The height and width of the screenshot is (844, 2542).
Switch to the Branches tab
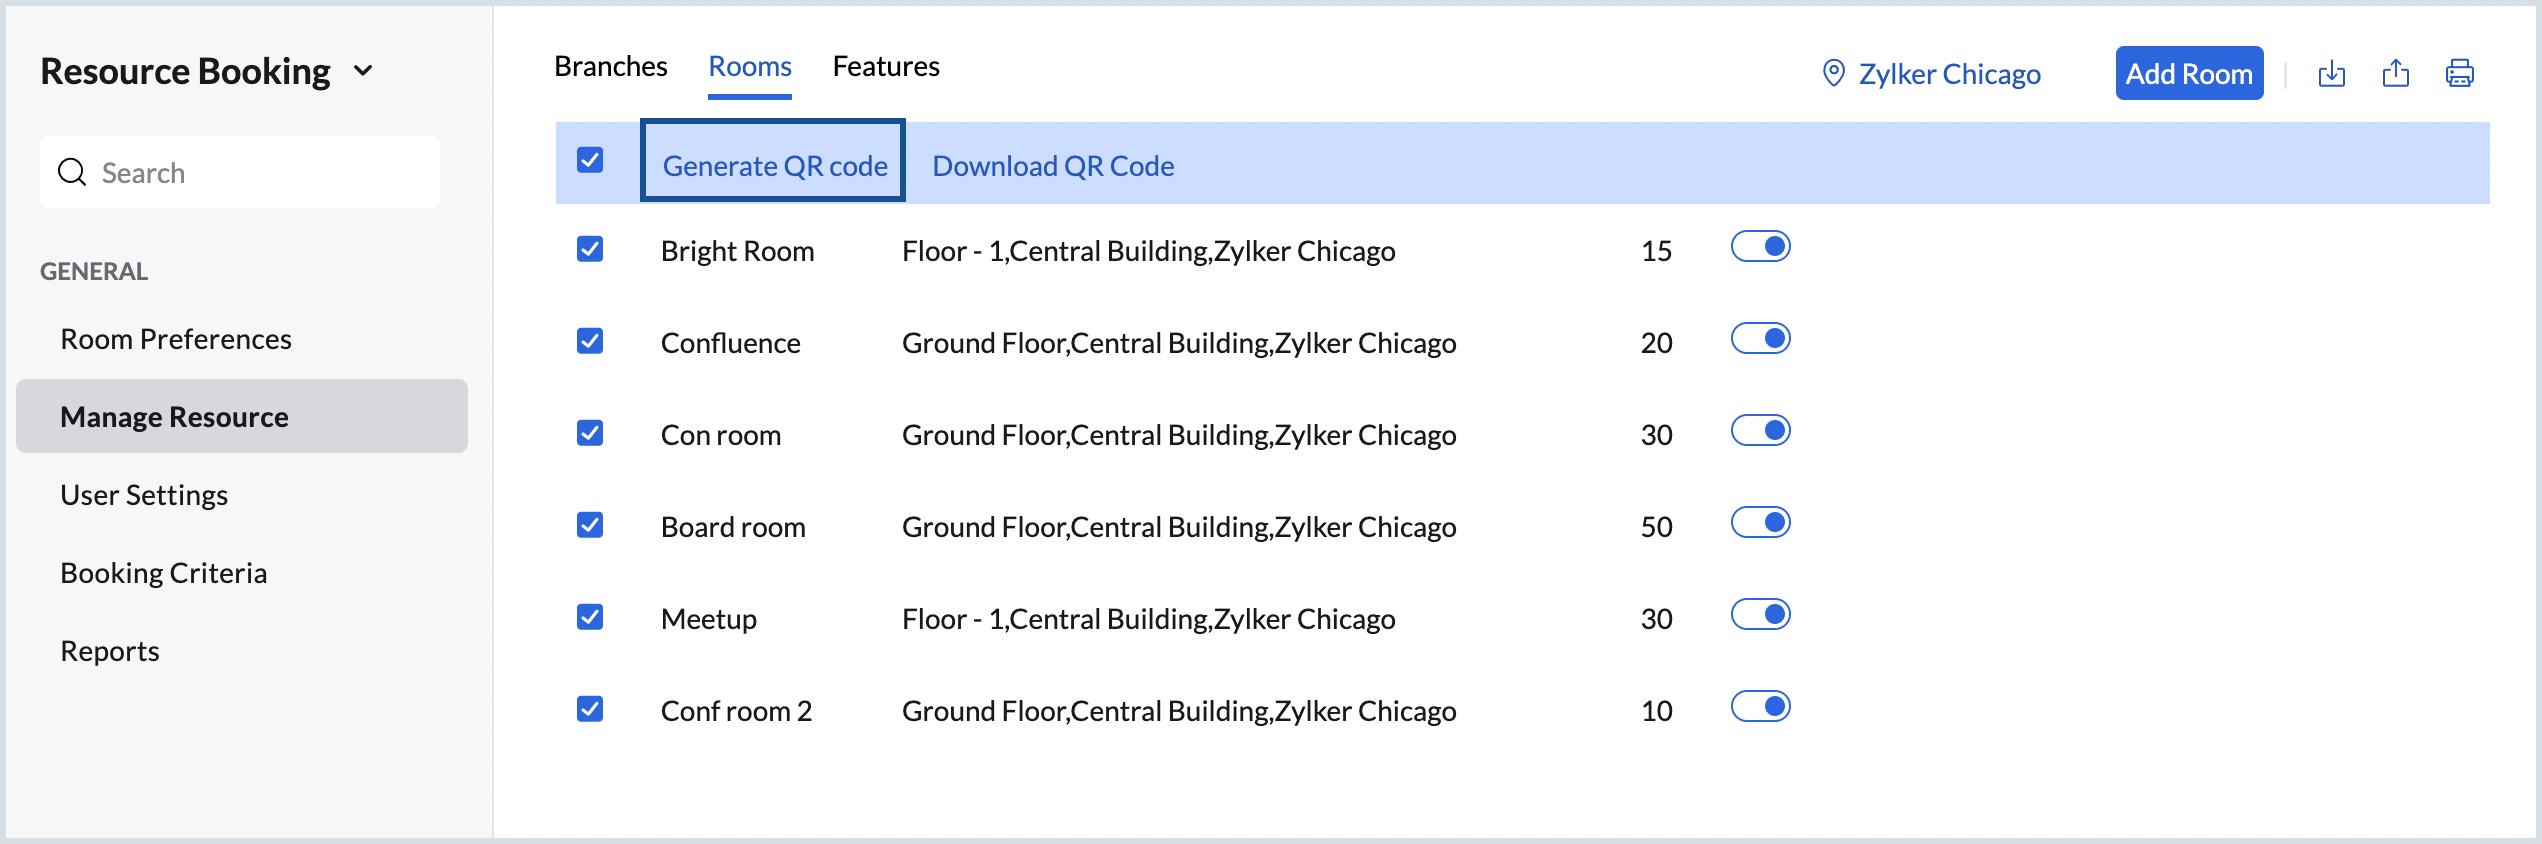click(x=610, y=66)
